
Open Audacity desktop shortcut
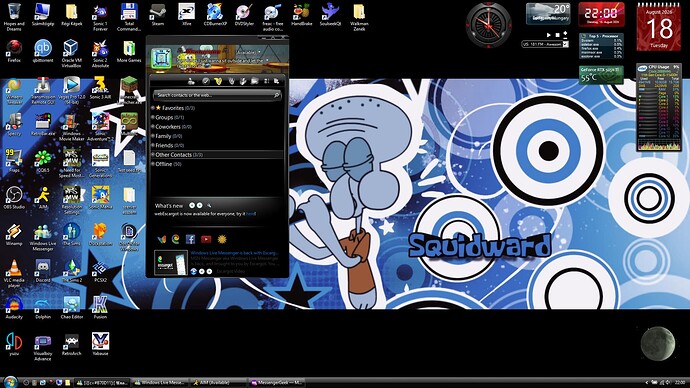tap(14, 307)
